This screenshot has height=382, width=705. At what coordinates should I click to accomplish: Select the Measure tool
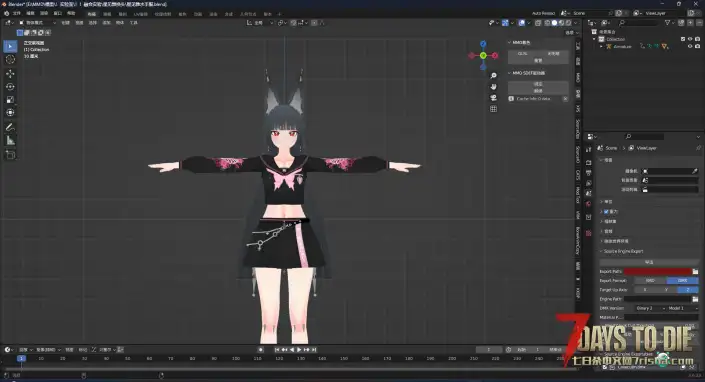pyautogui.click(x=10, y=141)
